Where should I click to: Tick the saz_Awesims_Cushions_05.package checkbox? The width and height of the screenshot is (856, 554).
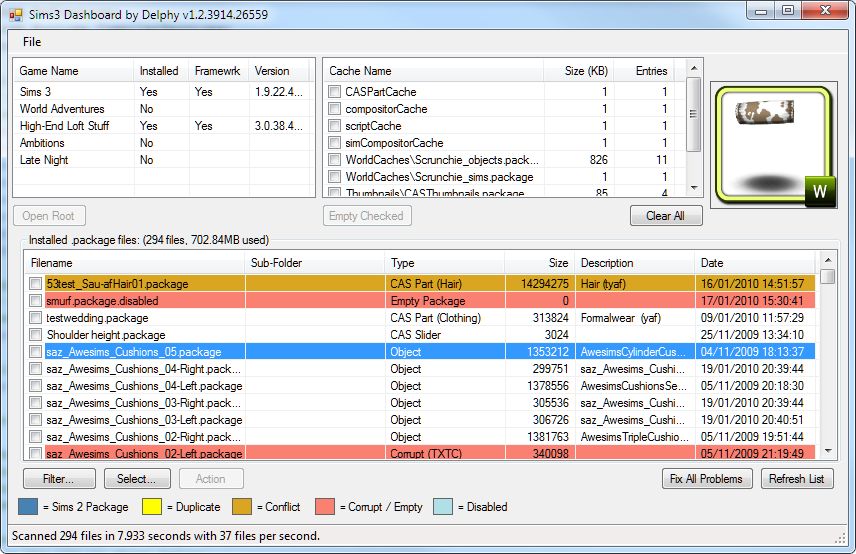tap(35, 352)
